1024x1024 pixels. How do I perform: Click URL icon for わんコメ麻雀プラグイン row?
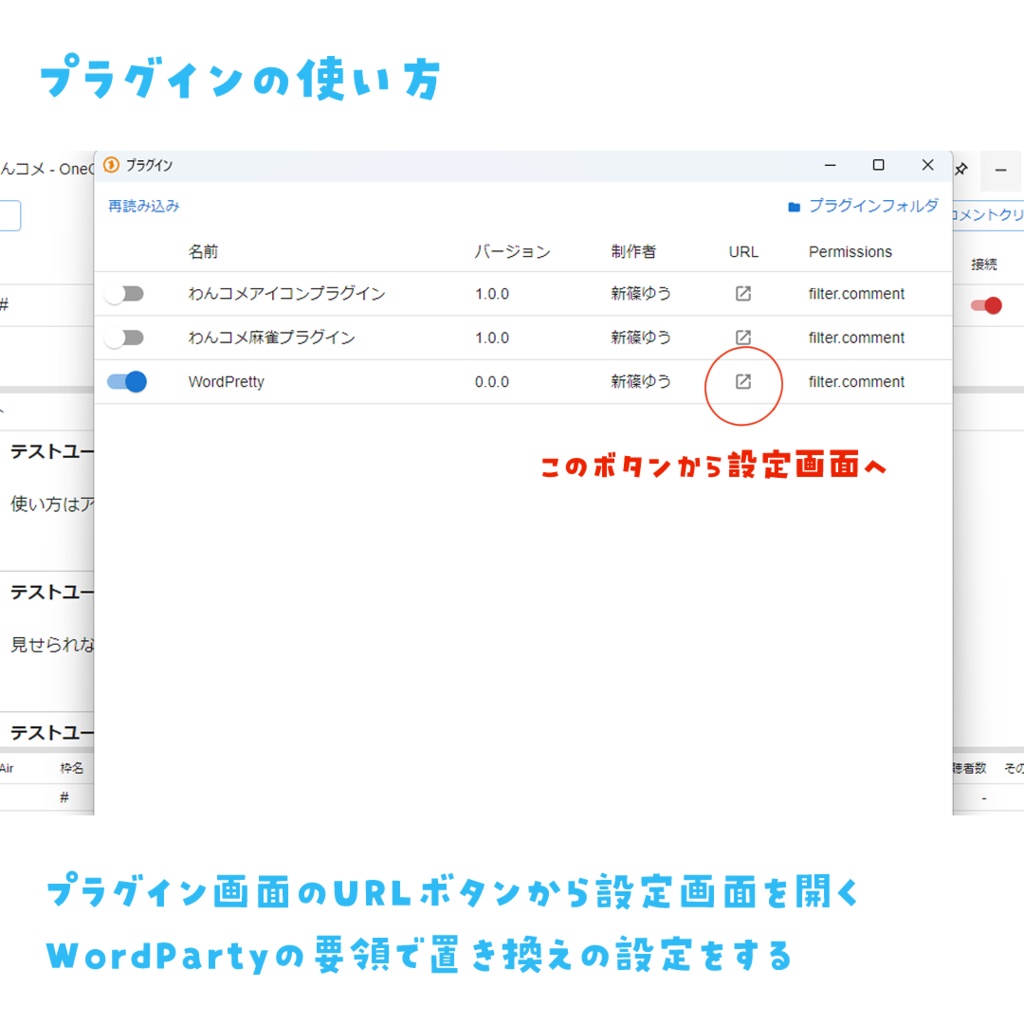click(743, 337)
